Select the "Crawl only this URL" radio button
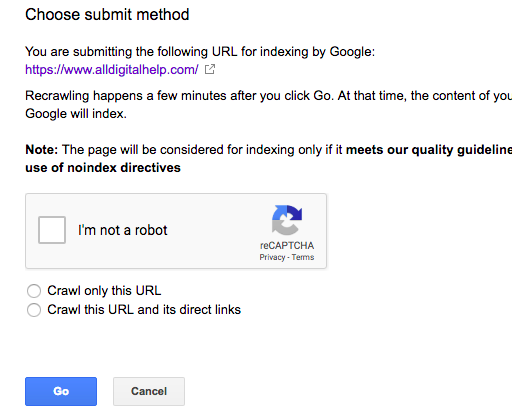Screen dimensions: 512x419 click(x=34, y=291)
